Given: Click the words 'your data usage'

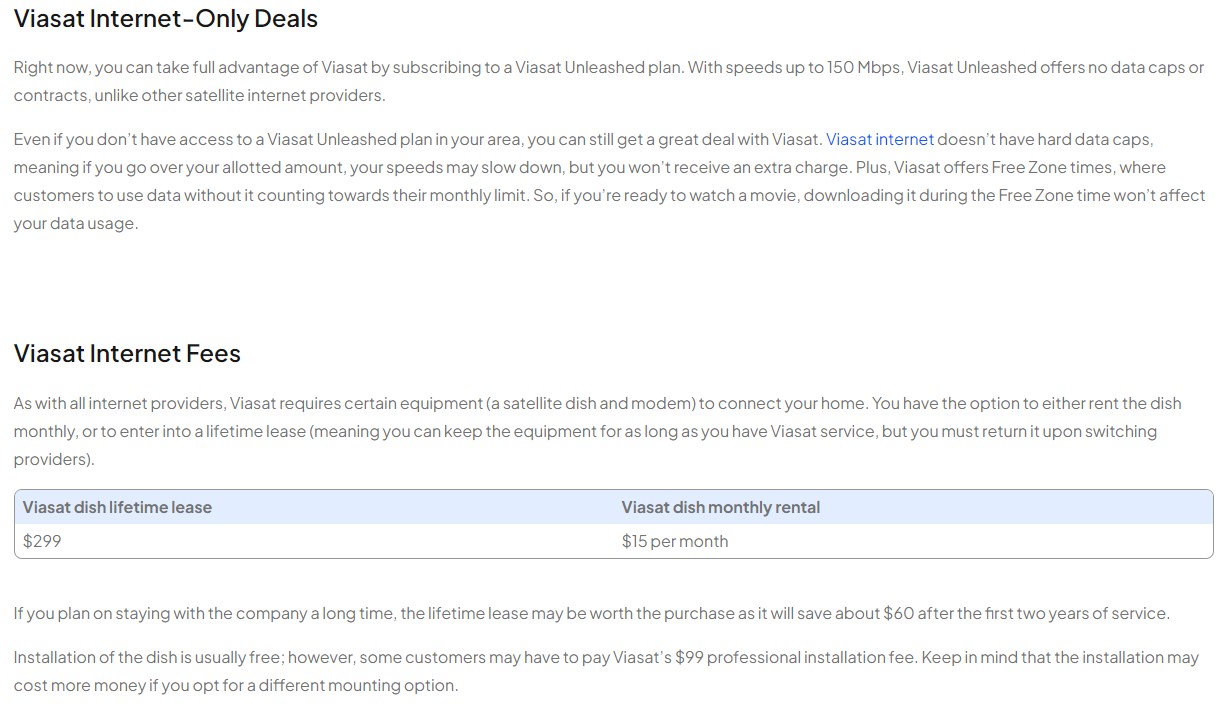Looking at the screenshot, I should (75, 223).
